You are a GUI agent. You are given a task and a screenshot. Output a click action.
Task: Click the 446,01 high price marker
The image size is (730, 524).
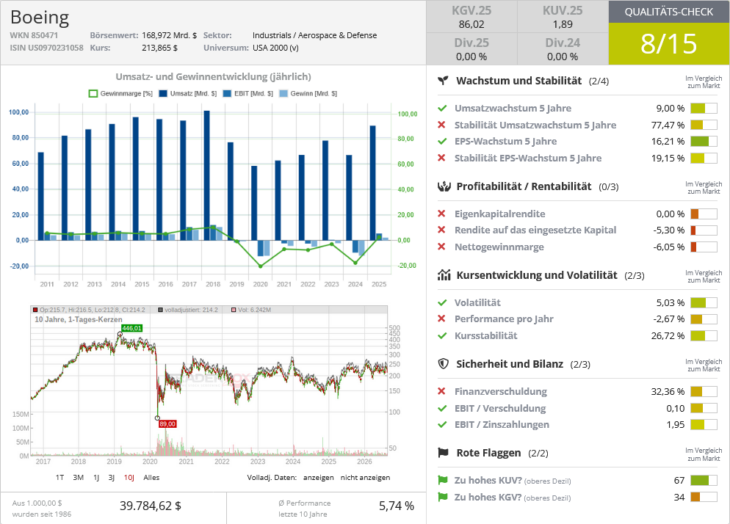132,328
